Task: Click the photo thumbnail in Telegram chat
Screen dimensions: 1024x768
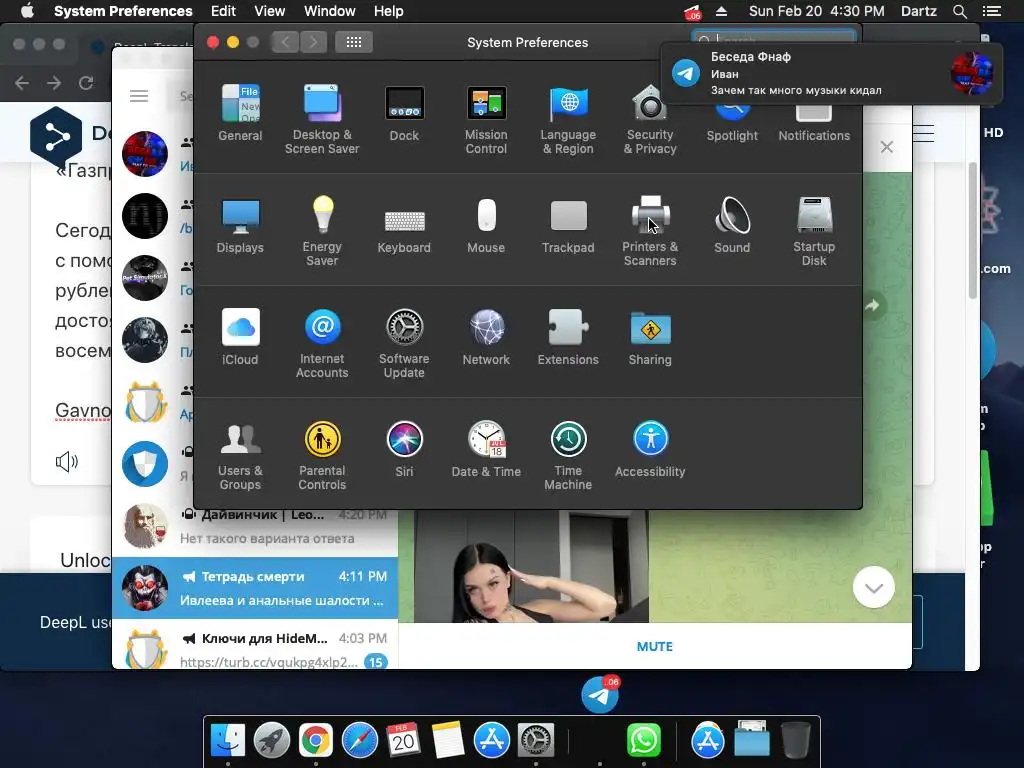Action: coord(532,566)
